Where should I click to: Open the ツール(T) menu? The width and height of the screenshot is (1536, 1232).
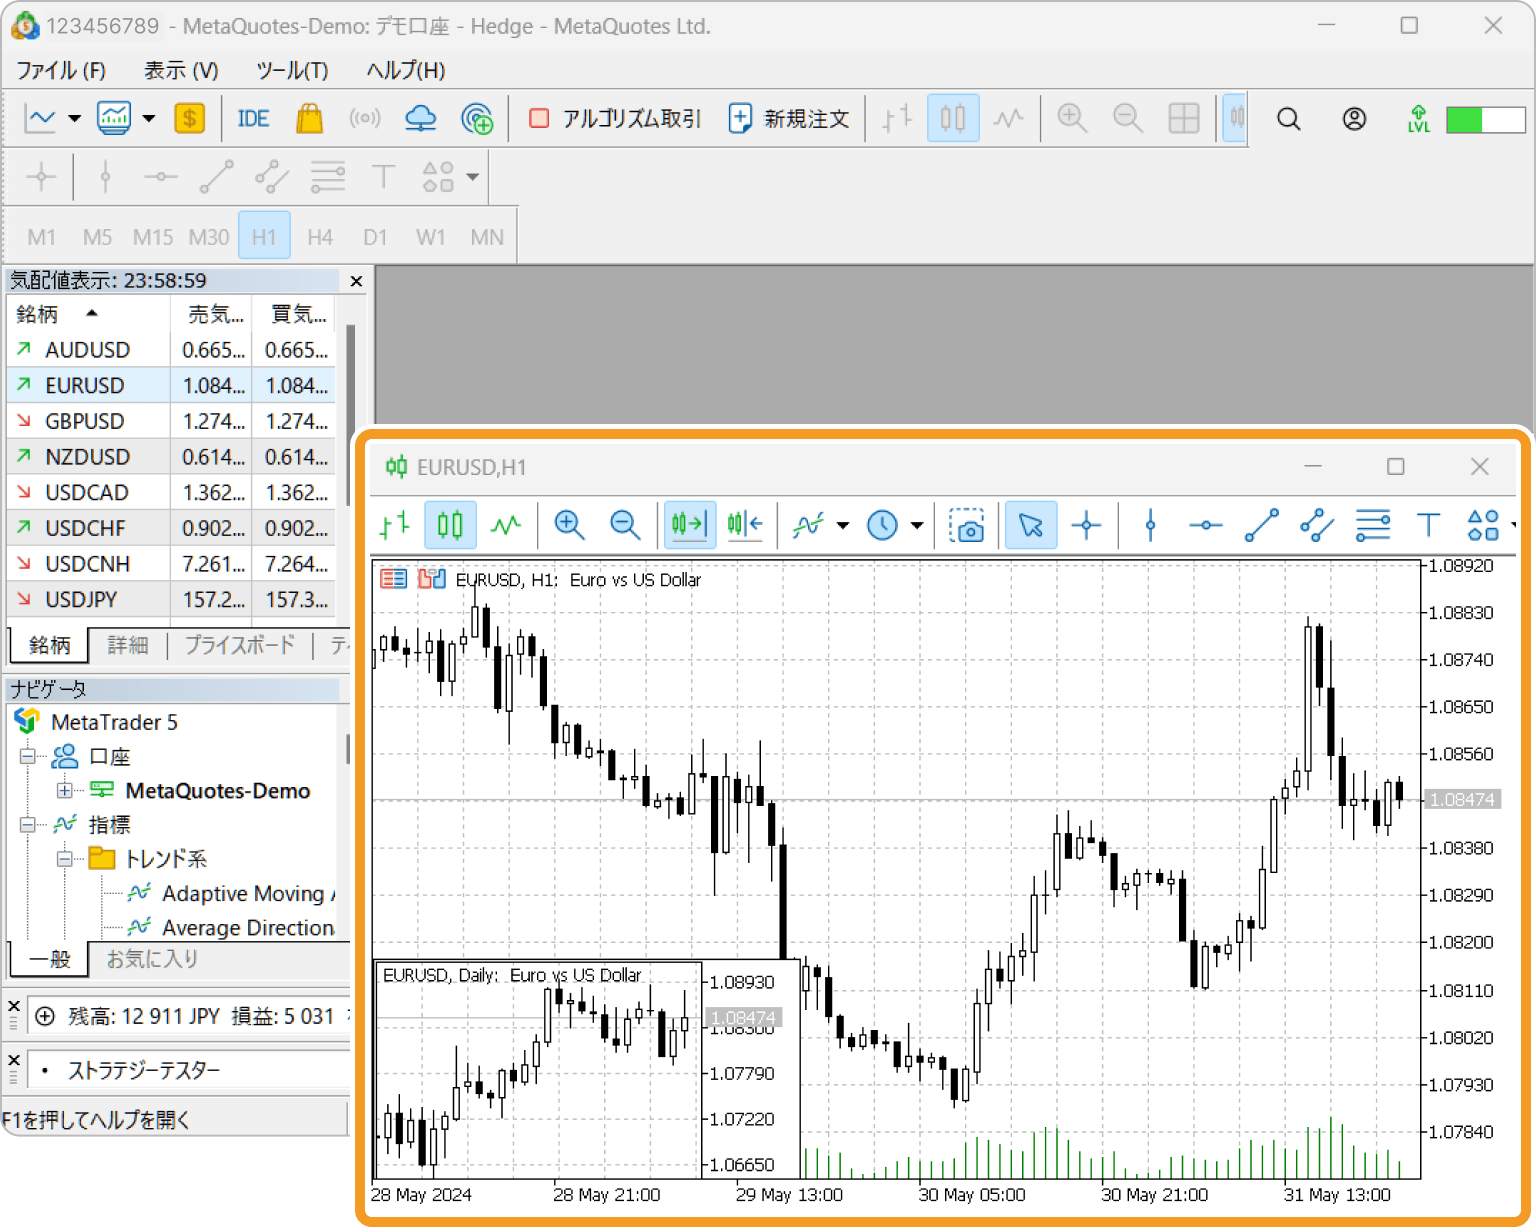(x=292, y=70)
